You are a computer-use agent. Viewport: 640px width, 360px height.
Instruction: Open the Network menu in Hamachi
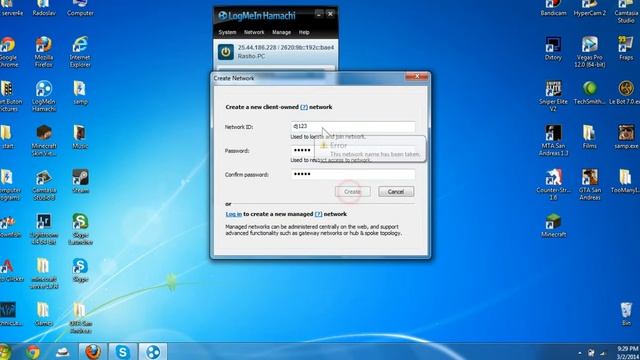click(254, 32)
